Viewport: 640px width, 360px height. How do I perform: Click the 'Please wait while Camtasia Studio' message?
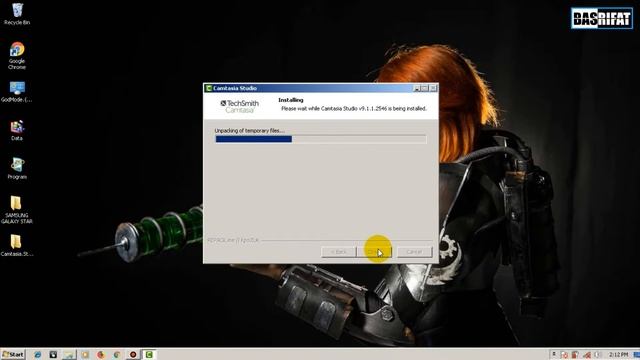[353, 109]
